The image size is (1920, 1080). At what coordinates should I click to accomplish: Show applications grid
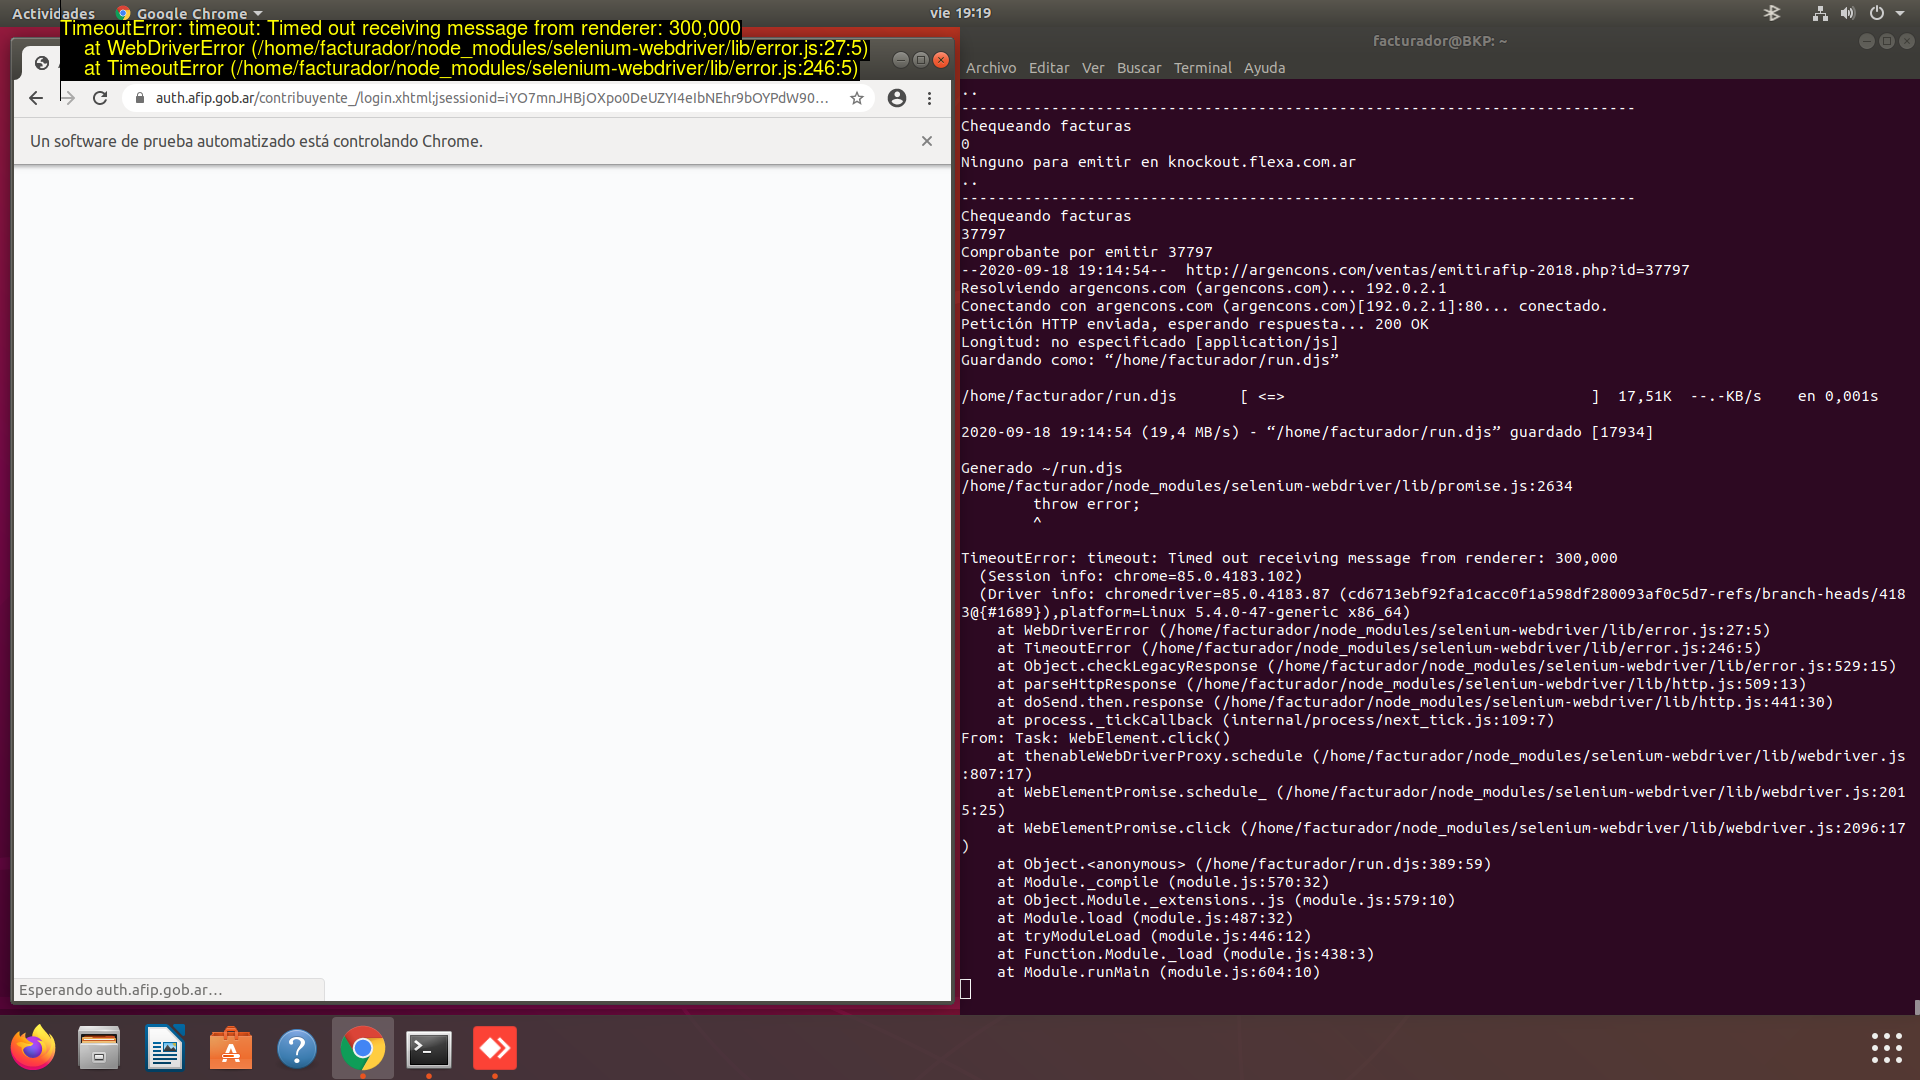tap(1886, 1048)
